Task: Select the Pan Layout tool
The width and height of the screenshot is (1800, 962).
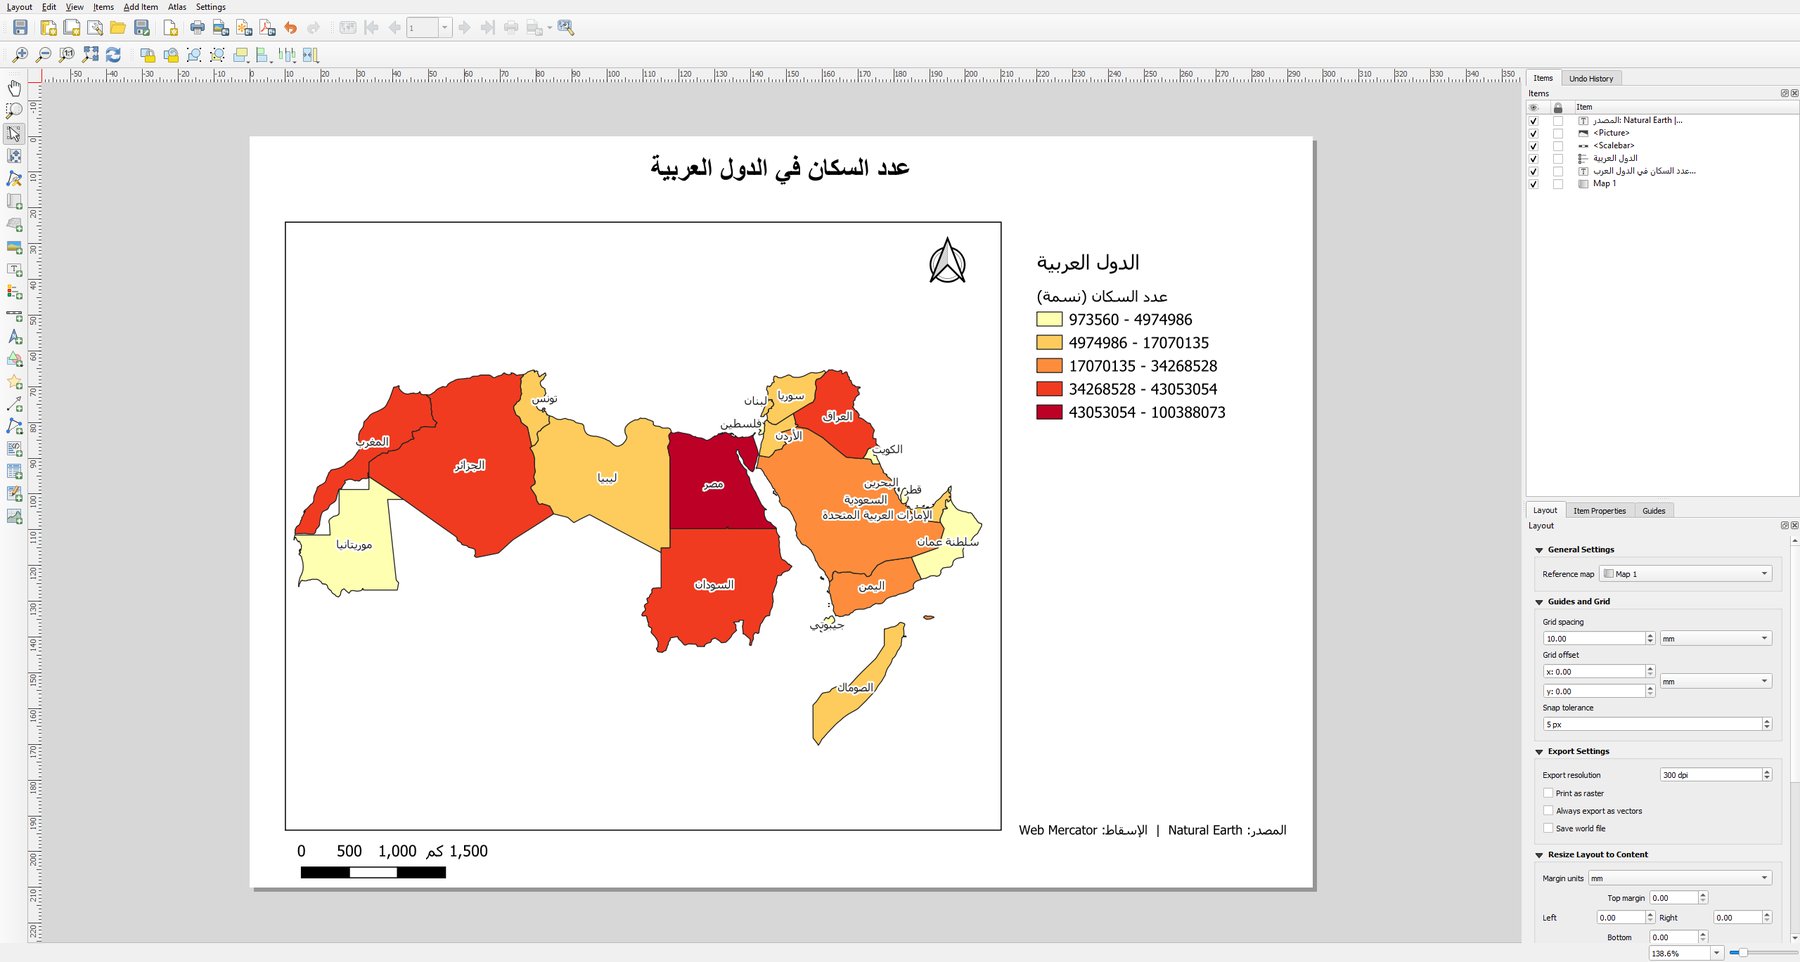Action: coord(14,88)
